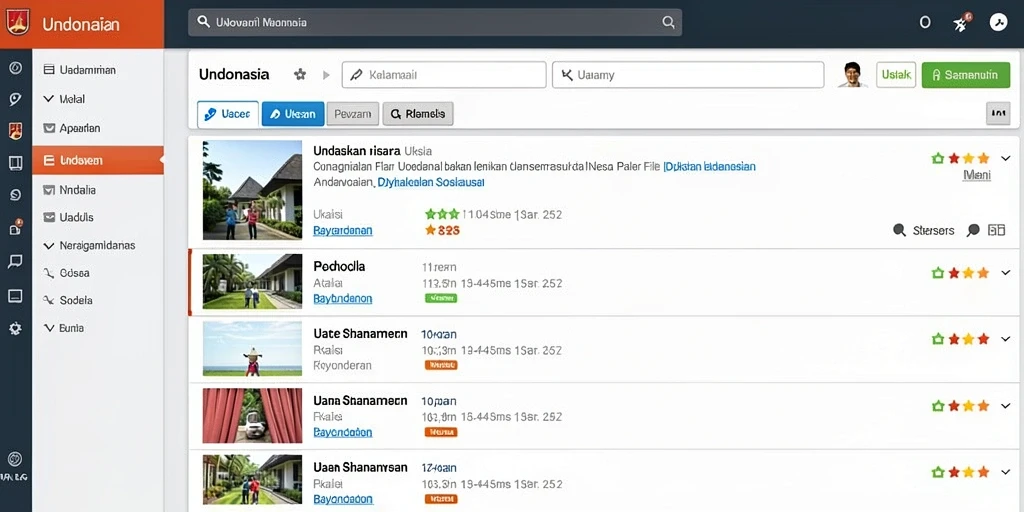Toggle the green outlined star on Pechodla row
This screenshot has height=512, width=1024.
coord(938,273)
